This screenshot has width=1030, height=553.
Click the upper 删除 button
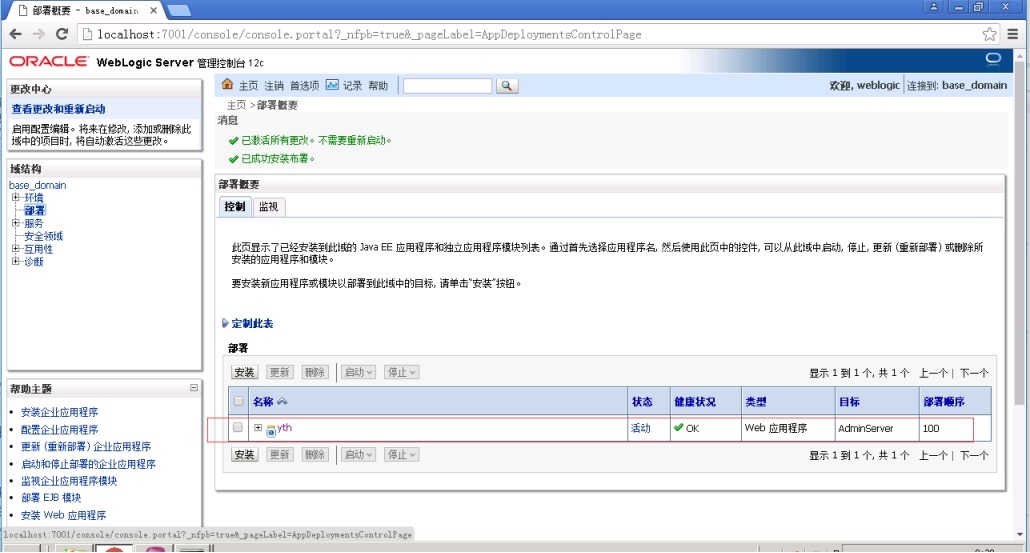315,372
